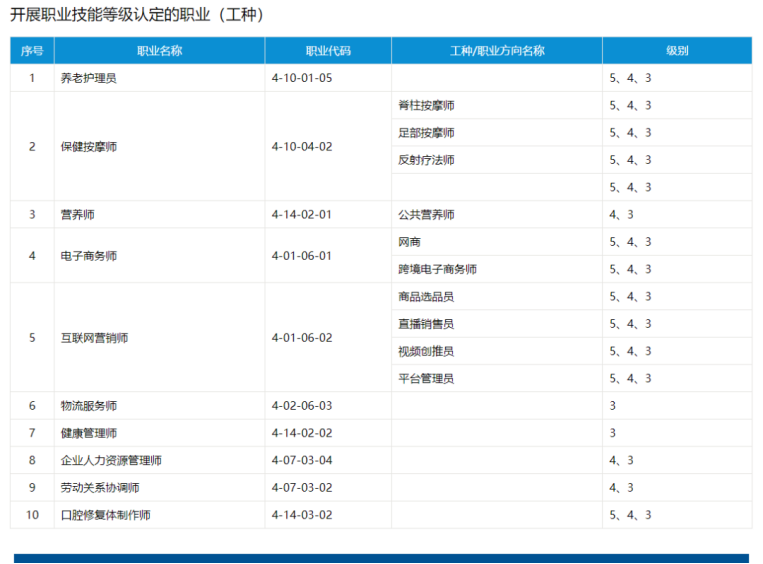Click sequence number 5 for 互联网营销师
This screenshot has height=564, width=763.
point(32,338)
